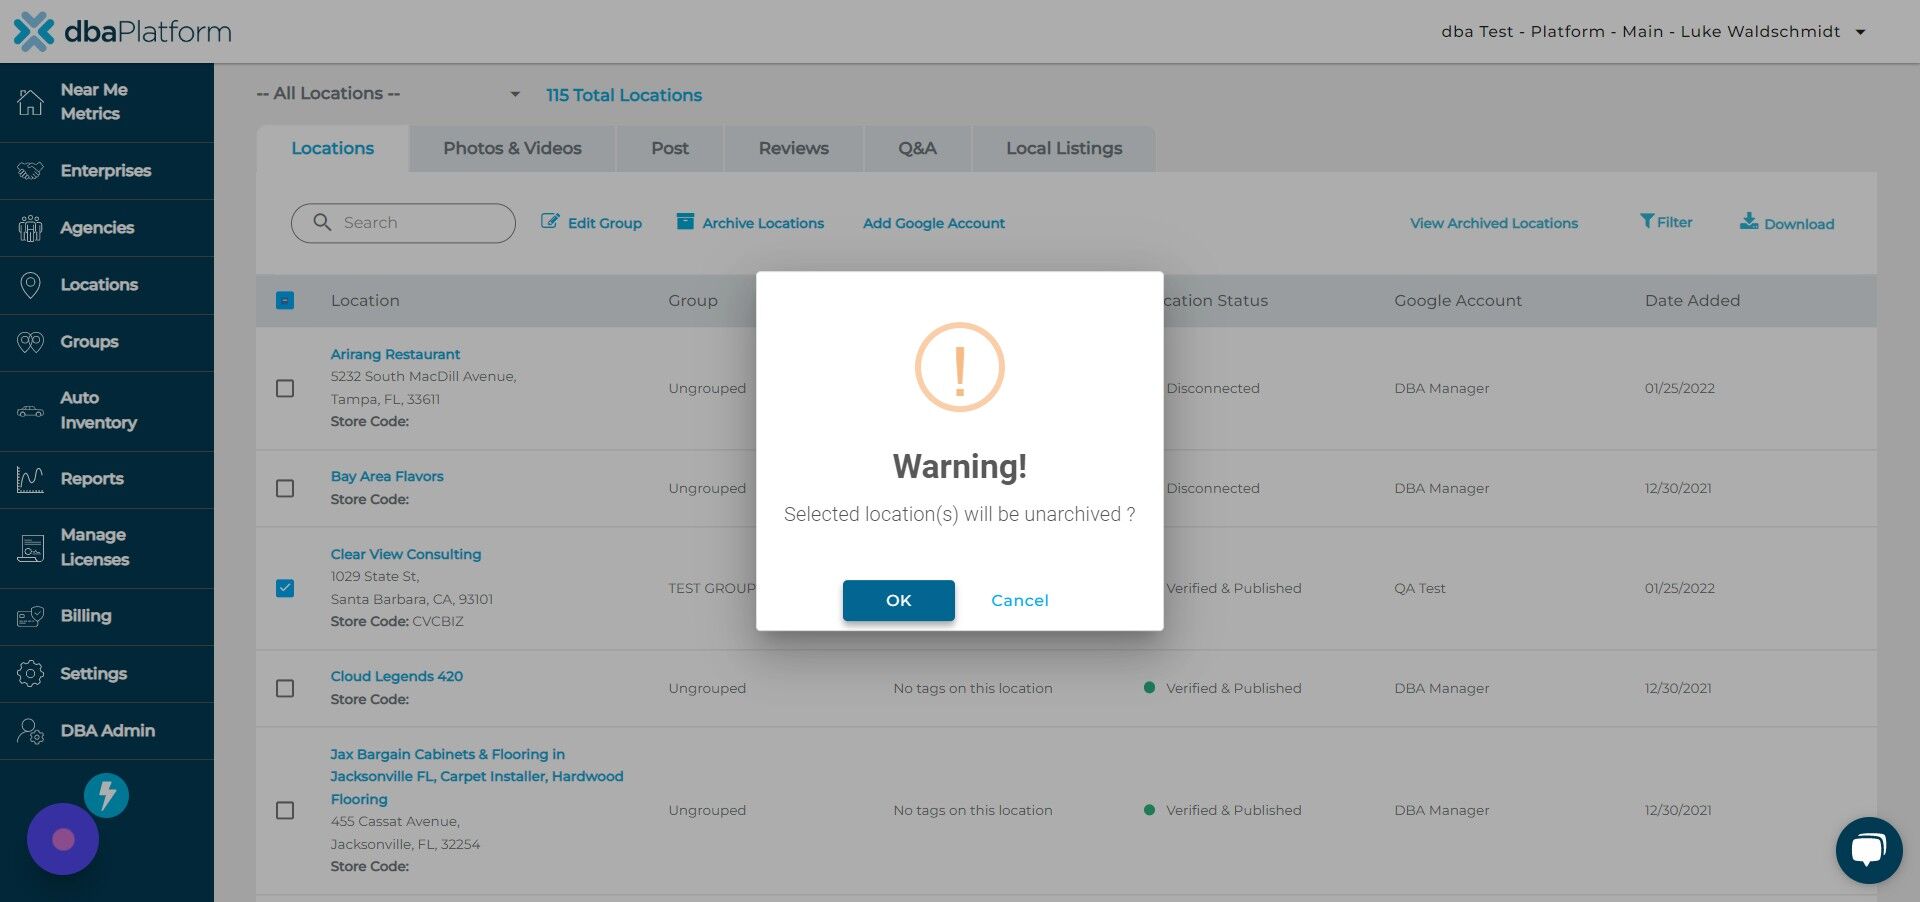Click the Edit Group pencil icon
The image size is (1920, 902).
[551, 222]
